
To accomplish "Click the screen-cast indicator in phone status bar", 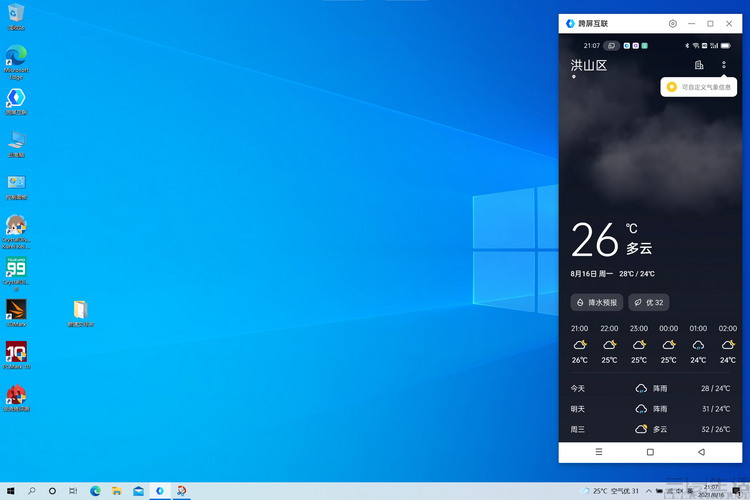I will (611, 45).
